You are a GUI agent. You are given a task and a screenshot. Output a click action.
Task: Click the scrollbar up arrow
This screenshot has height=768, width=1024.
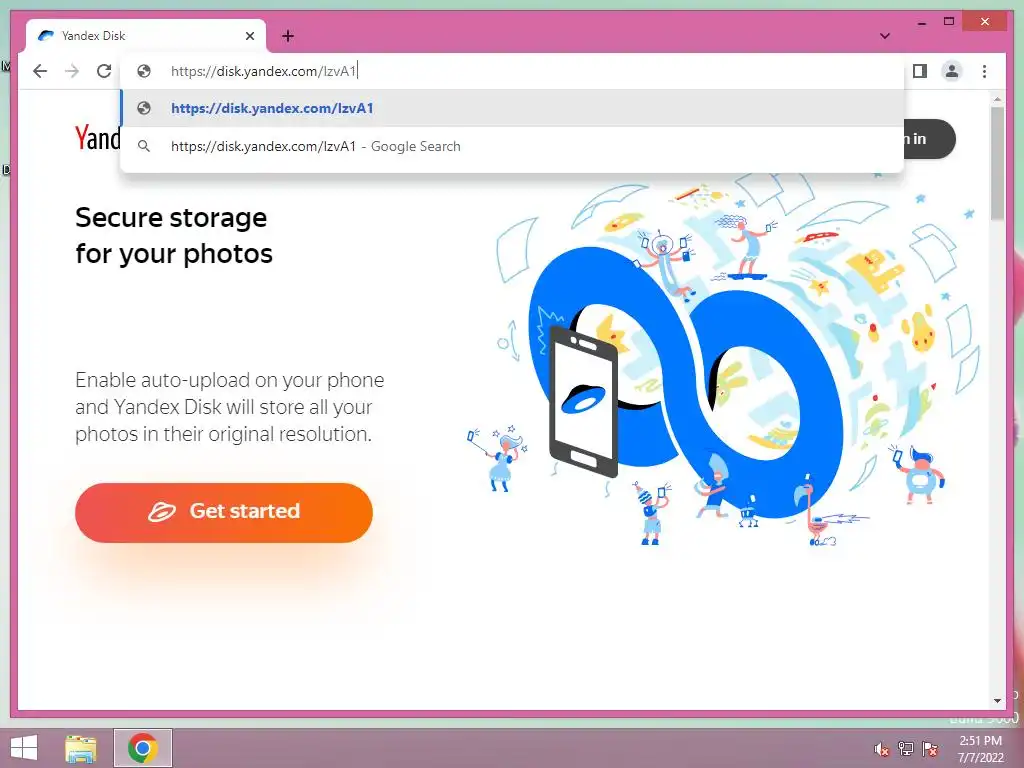(x=997, y=99)
